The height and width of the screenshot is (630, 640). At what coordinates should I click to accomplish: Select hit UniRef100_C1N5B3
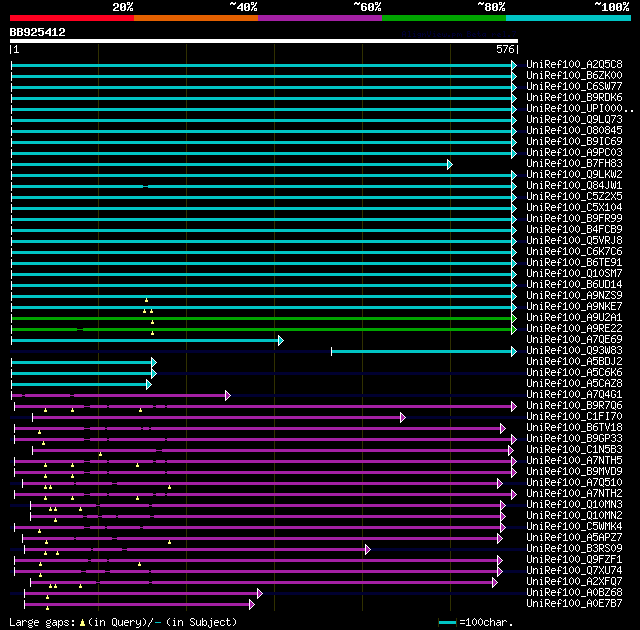click(574, 450)
